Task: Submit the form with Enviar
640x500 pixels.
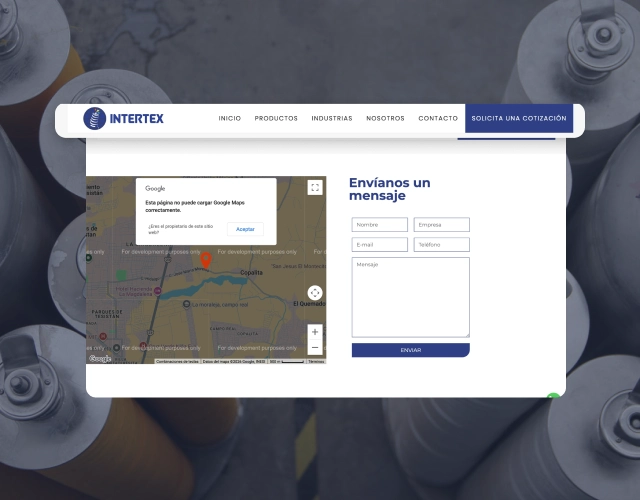Action: tap(411, 350)
